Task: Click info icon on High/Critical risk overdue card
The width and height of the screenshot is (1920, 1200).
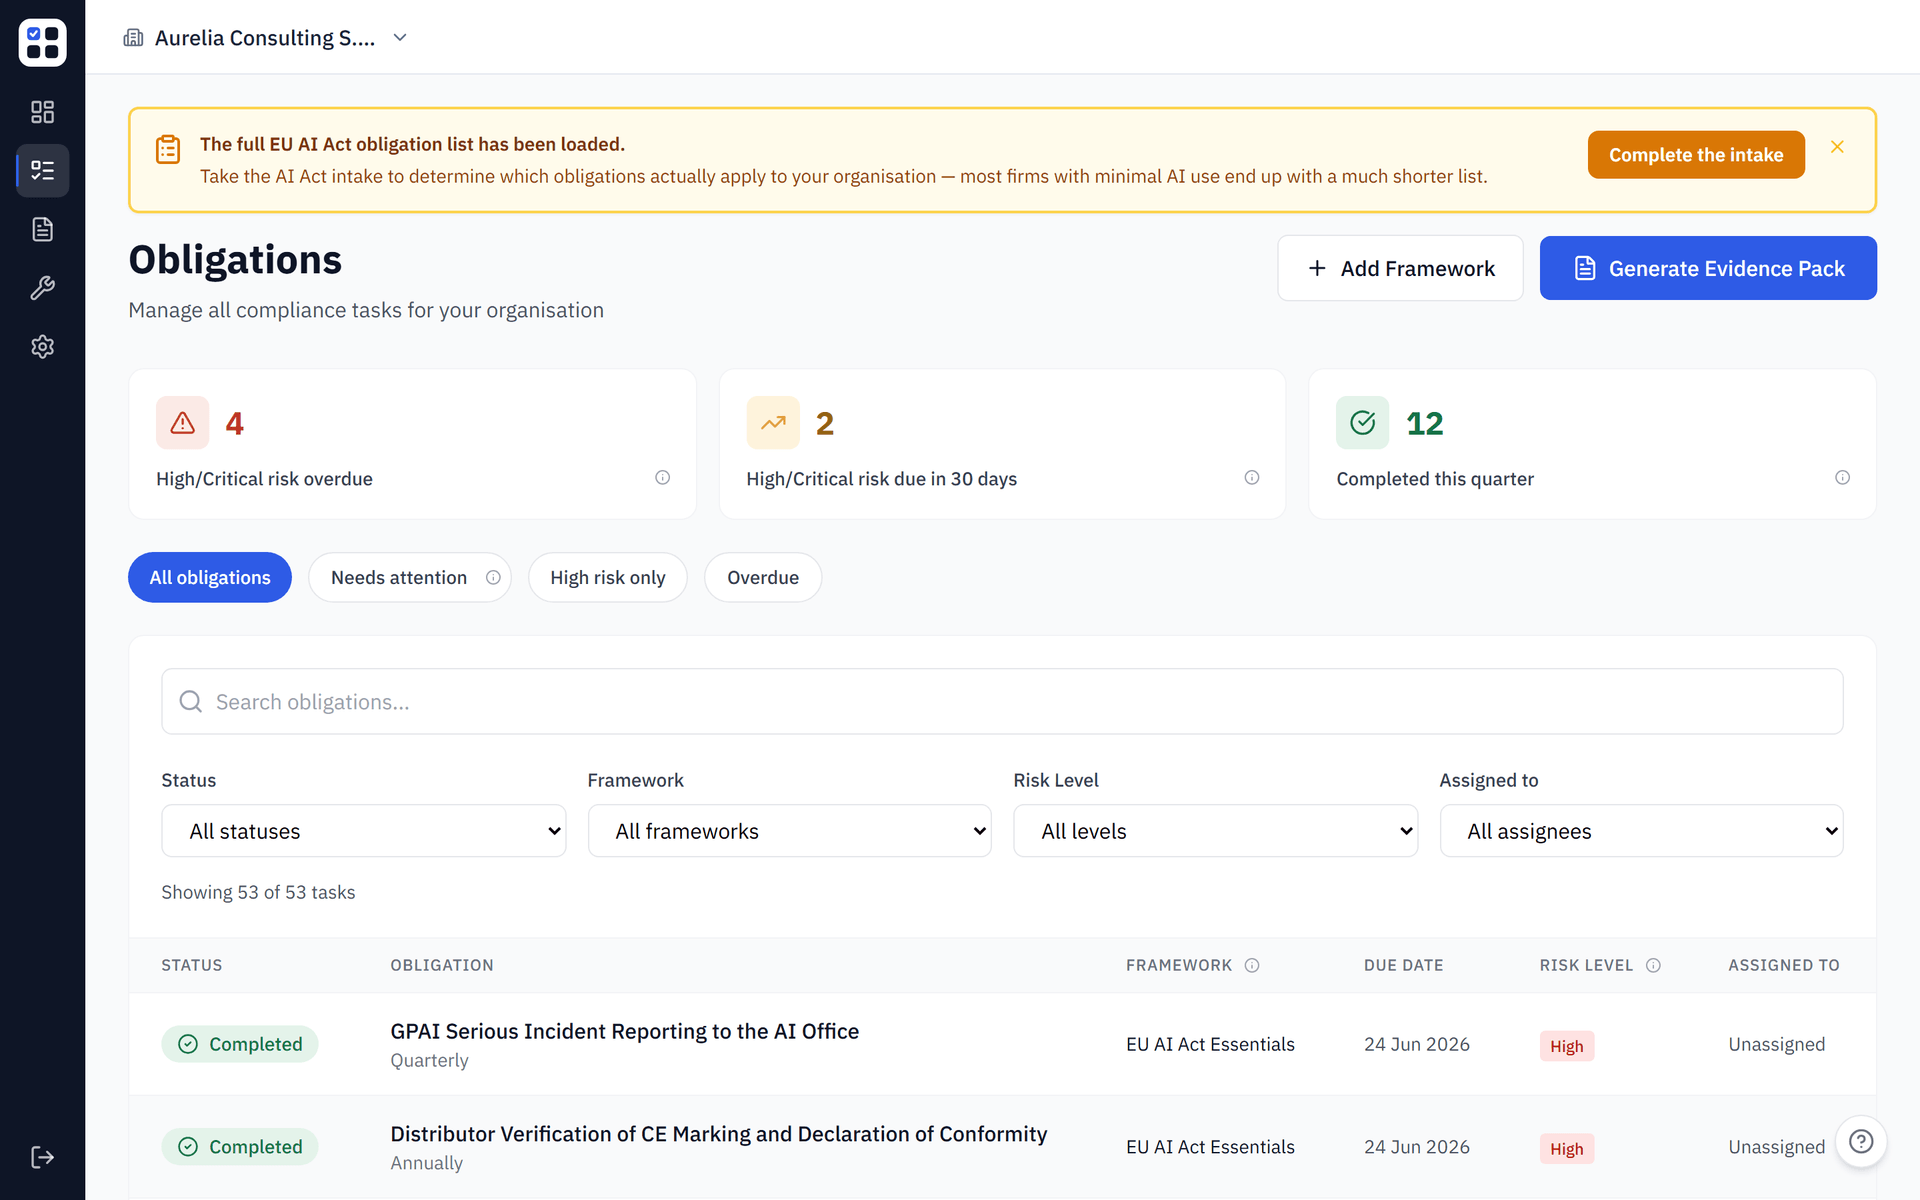Action: coord(662,478)
